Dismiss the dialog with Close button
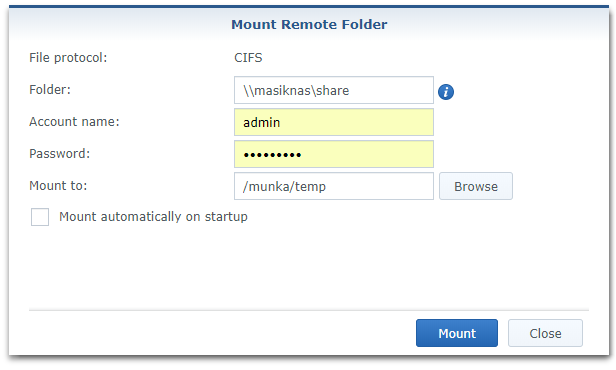Viewport: 616px width, 370px height. [545, 333]
